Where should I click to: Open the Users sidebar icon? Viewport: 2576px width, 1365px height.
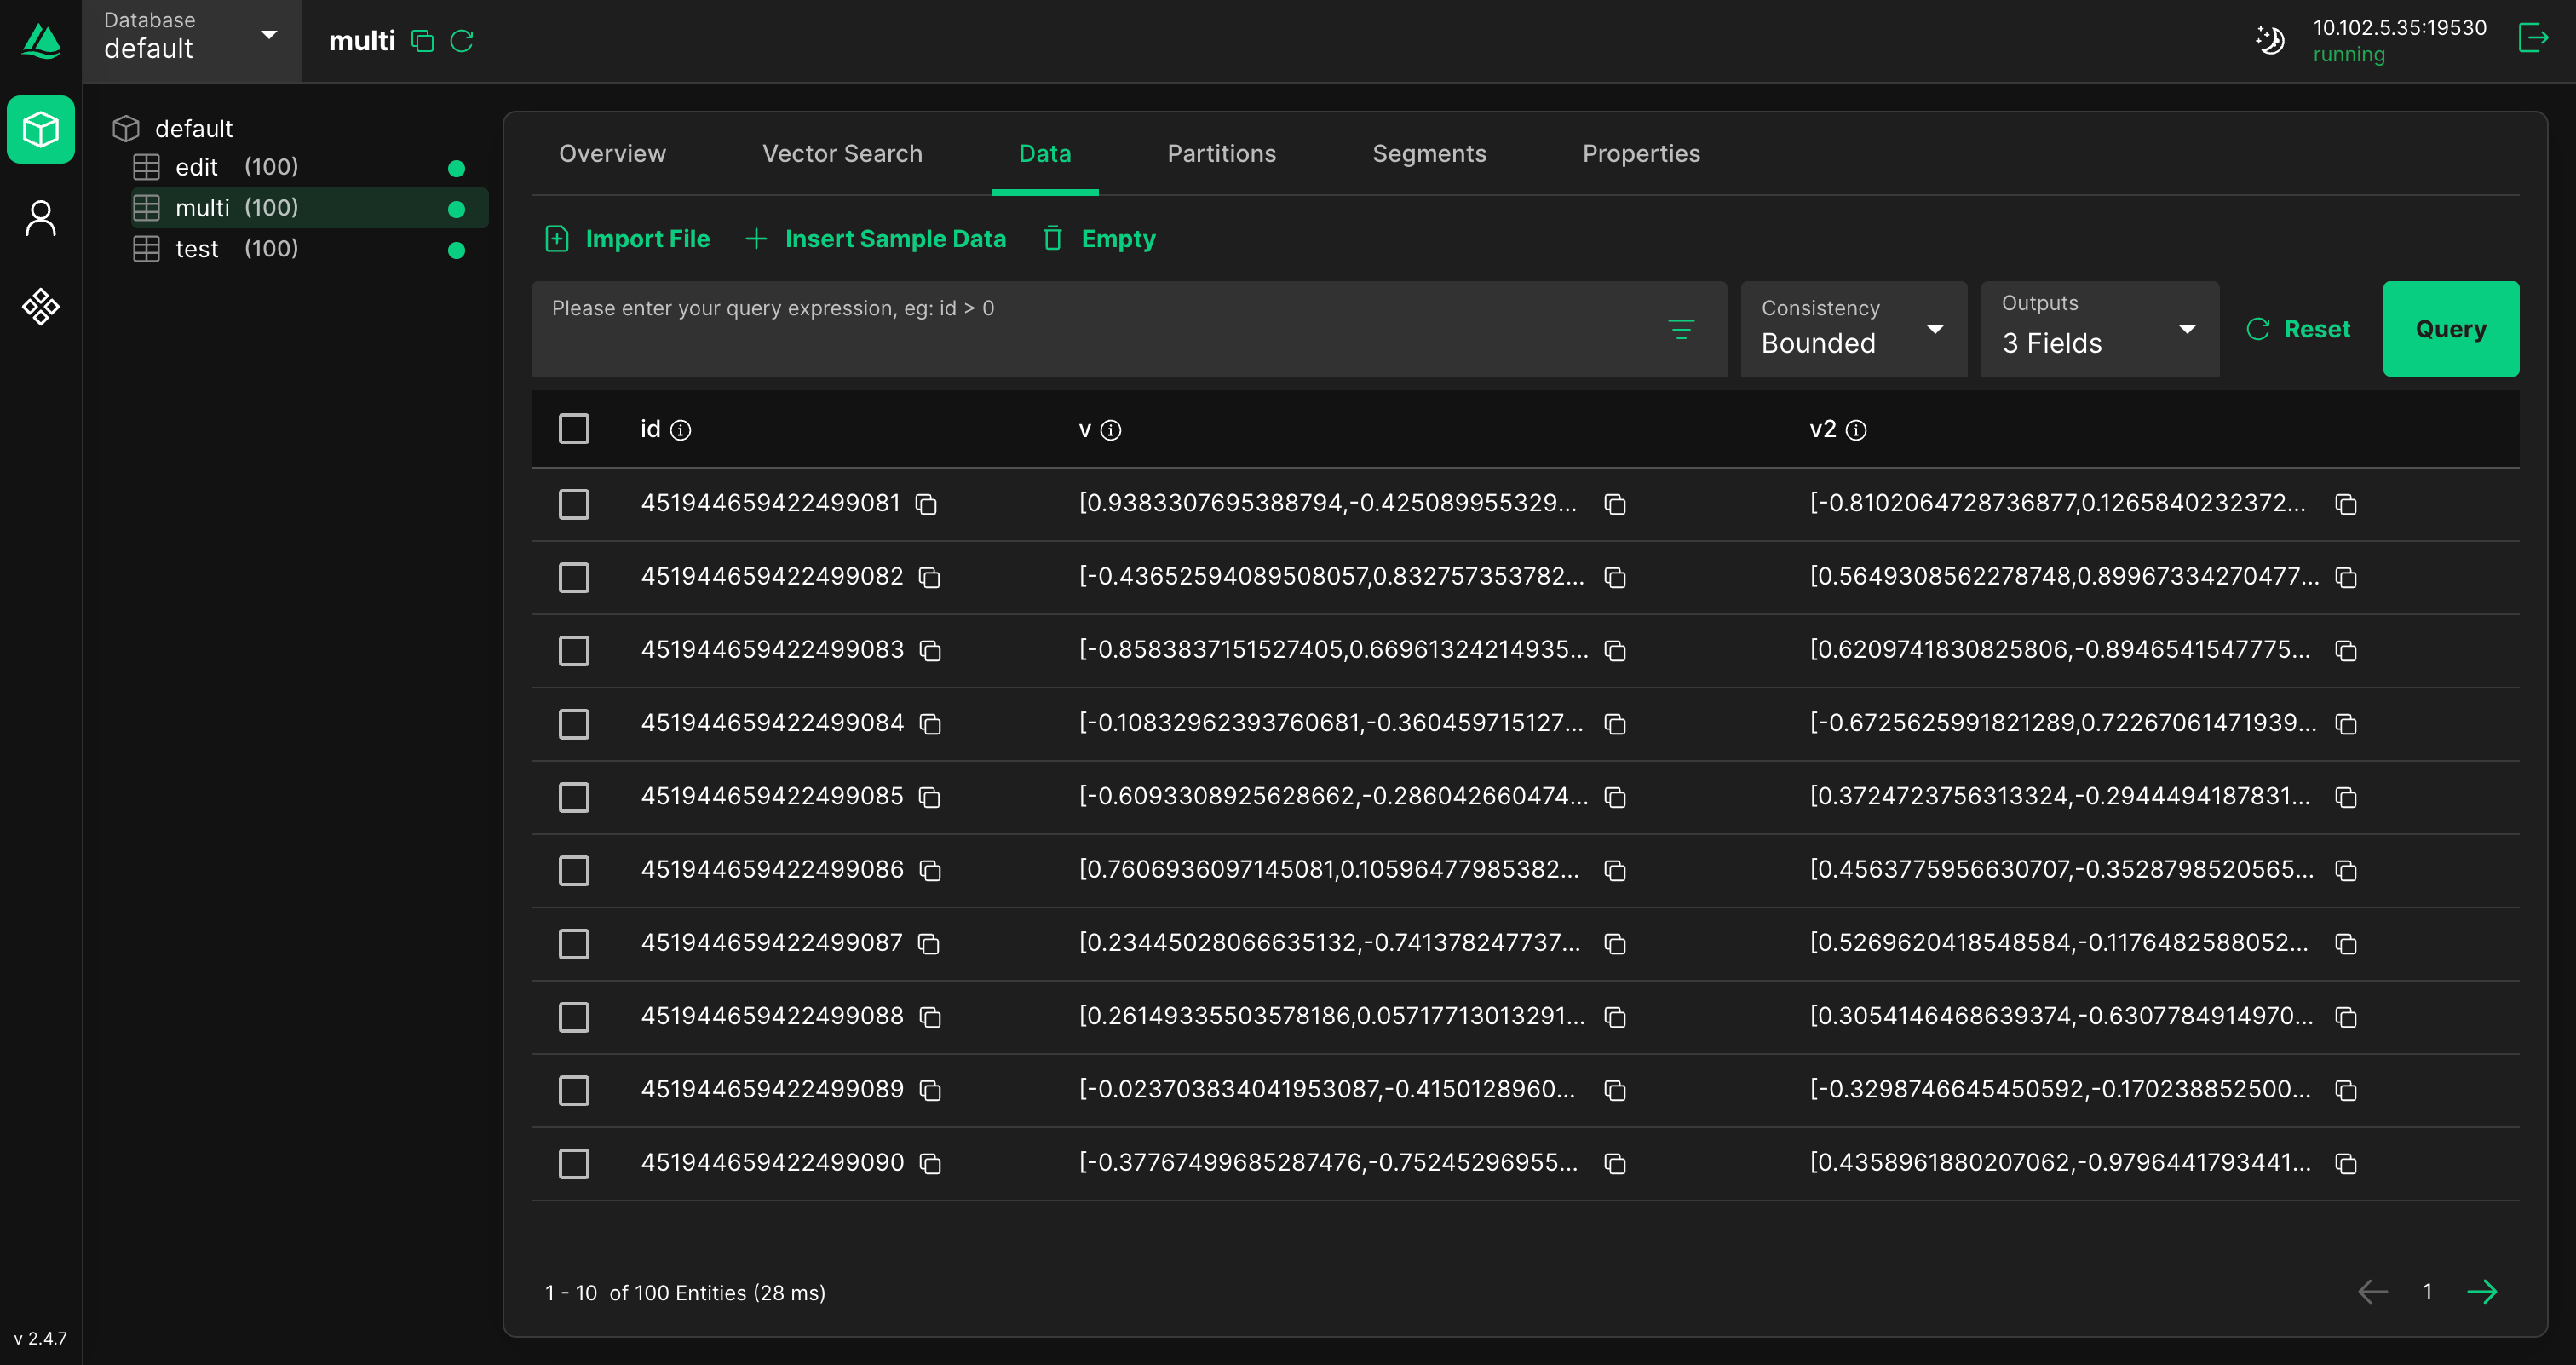(41, 218)
